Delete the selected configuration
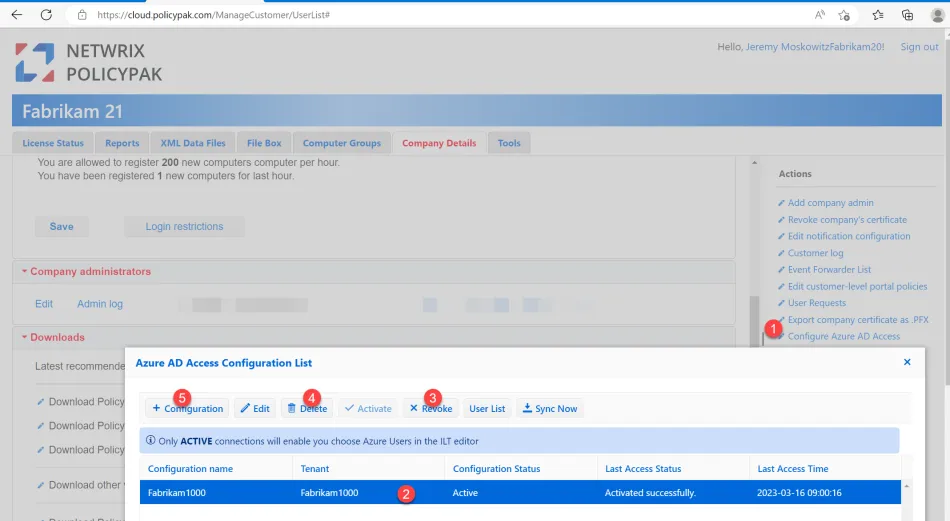Screen dimensions: 950x521 click(x=307, y=408)
